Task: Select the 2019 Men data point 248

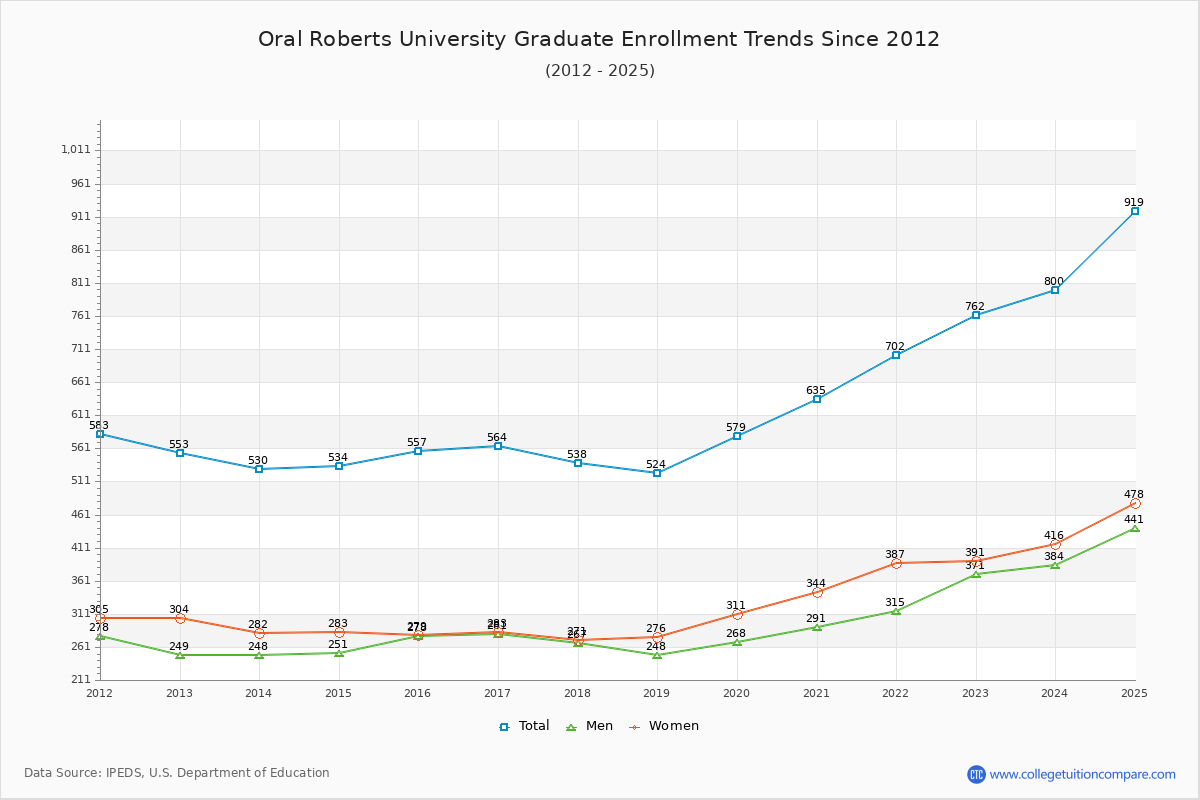Action: pyautogui.click(x=657, y=655)
